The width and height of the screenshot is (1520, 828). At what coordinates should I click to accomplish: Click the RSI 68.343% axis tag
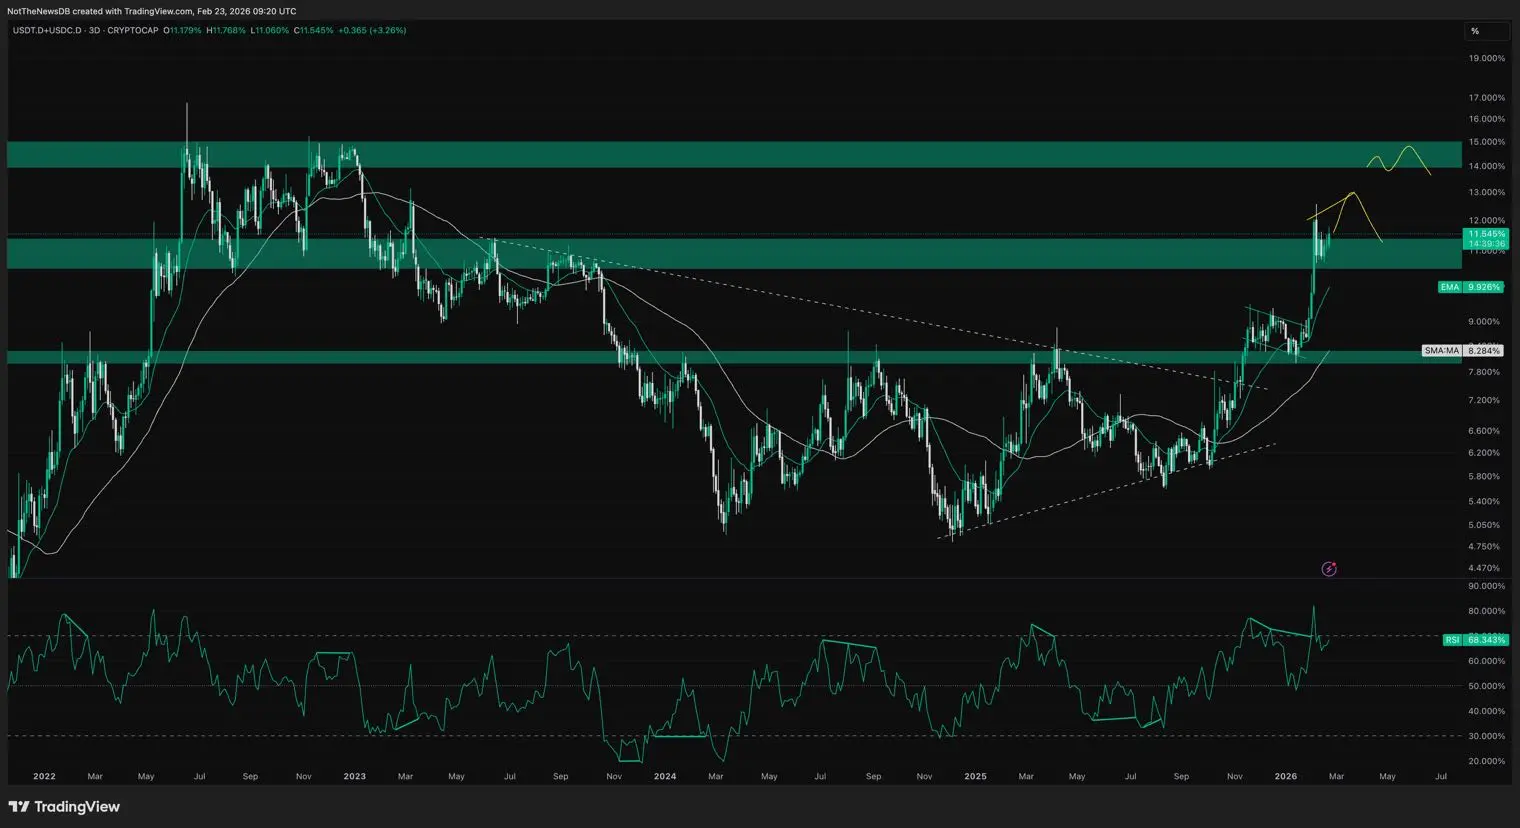point(1475,640)
